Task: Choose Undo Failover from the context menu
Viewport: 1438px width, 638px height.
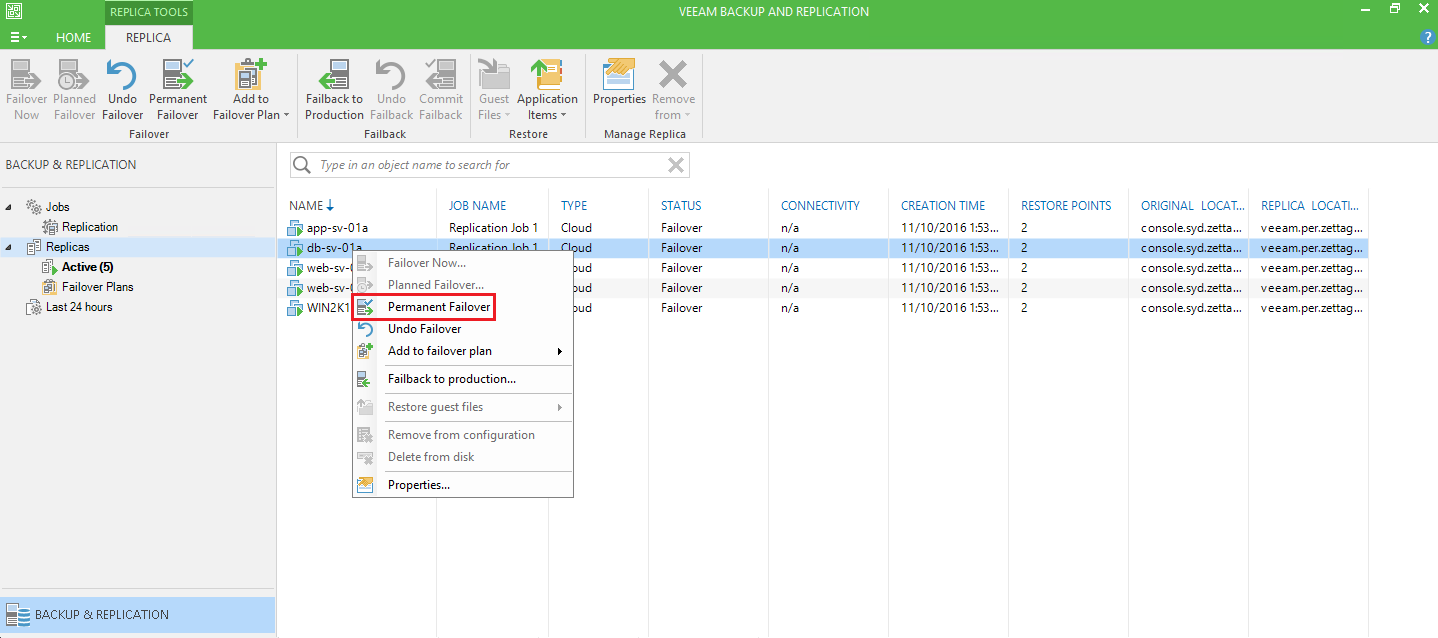Action: (x=463, y=329)
